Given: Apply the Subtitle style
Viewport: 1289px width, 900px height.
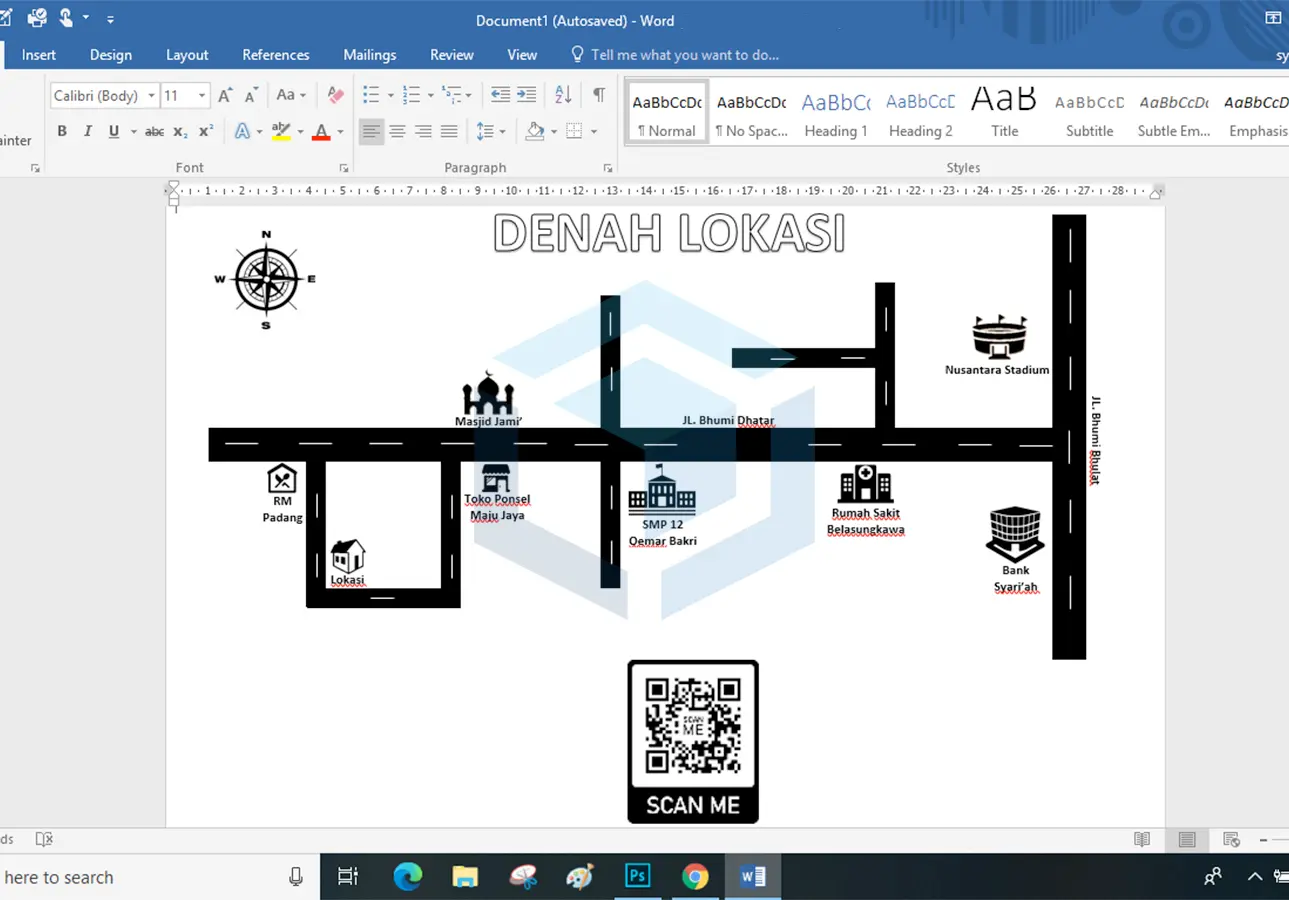Looking at the screenshot, I should 1090,113.
